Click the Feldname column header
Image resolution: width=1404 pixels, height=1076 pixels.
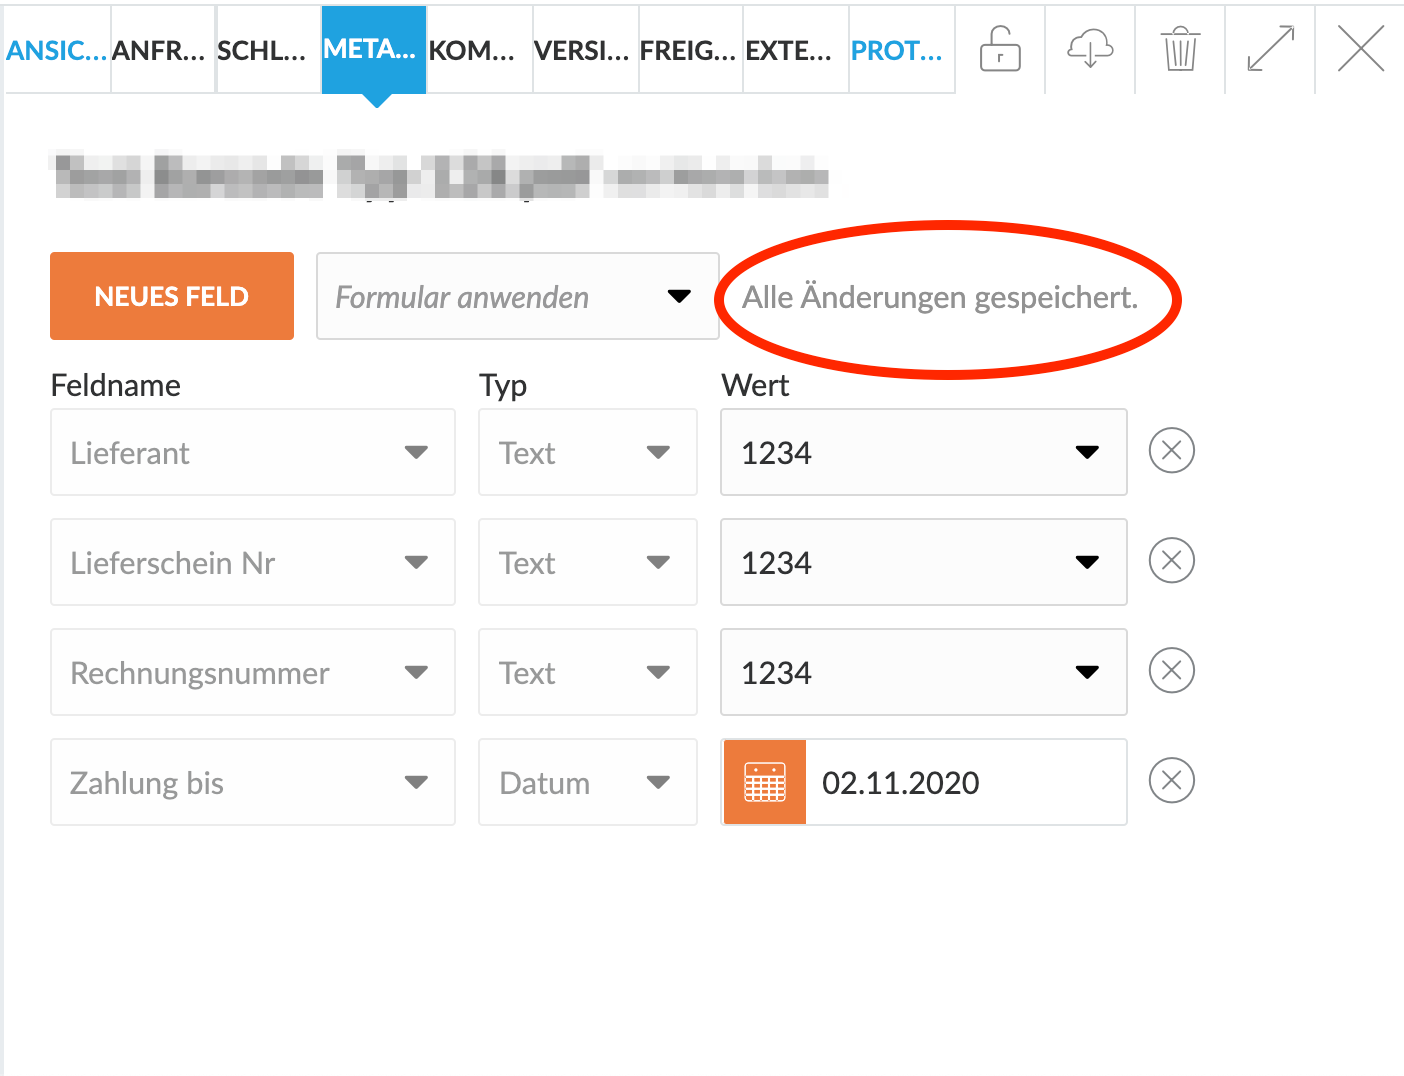click(116, 385)
